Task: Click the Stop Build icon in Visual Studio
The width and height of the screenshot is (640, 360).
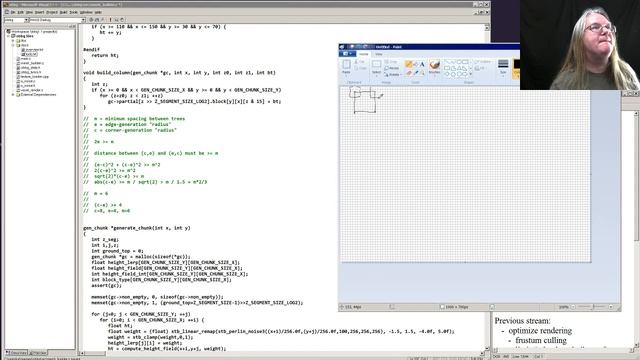Action: [x=103, y=20]
